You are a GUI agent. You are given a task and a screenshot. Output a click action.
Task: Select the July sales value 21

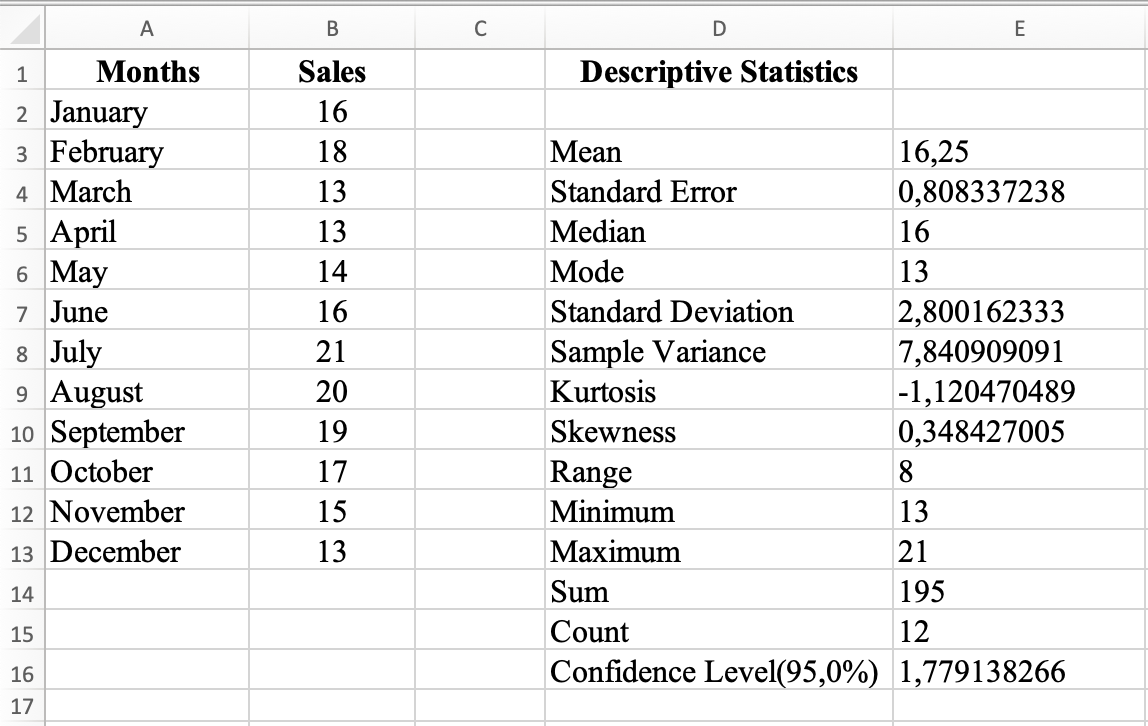tap(332, 351)
